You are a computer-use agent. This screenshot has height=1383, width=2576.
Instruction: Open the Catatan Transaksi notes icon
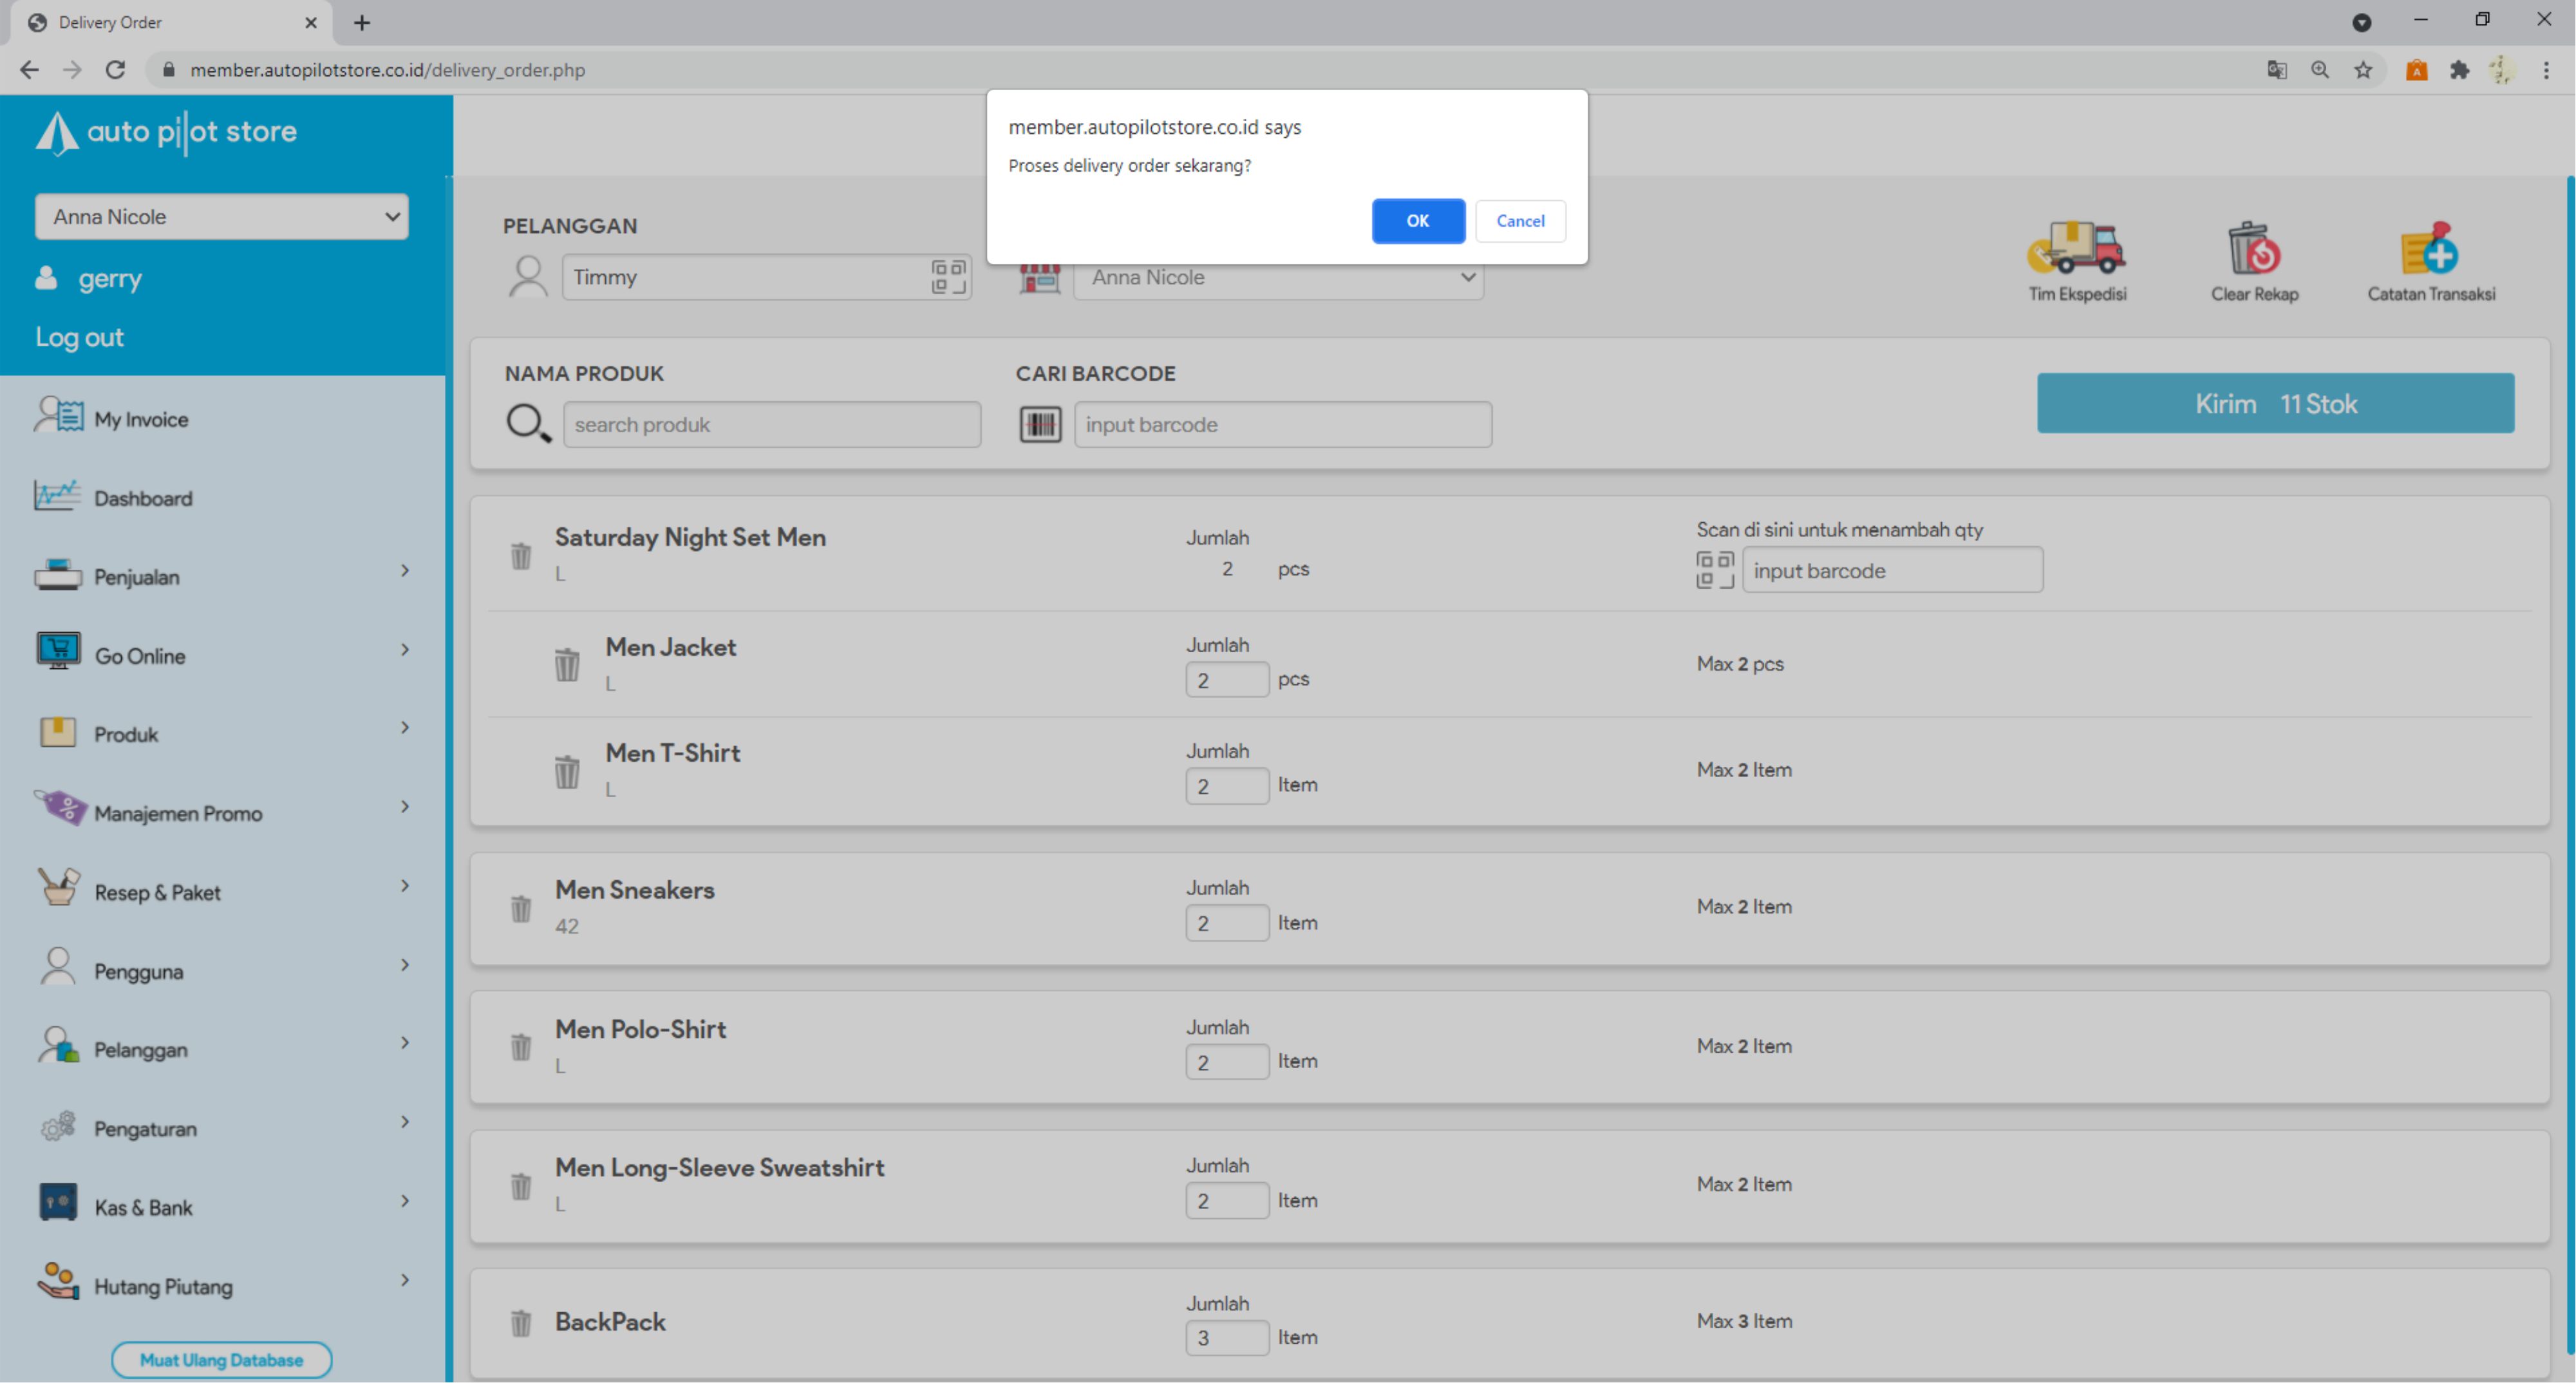(x=2429, y=249)
